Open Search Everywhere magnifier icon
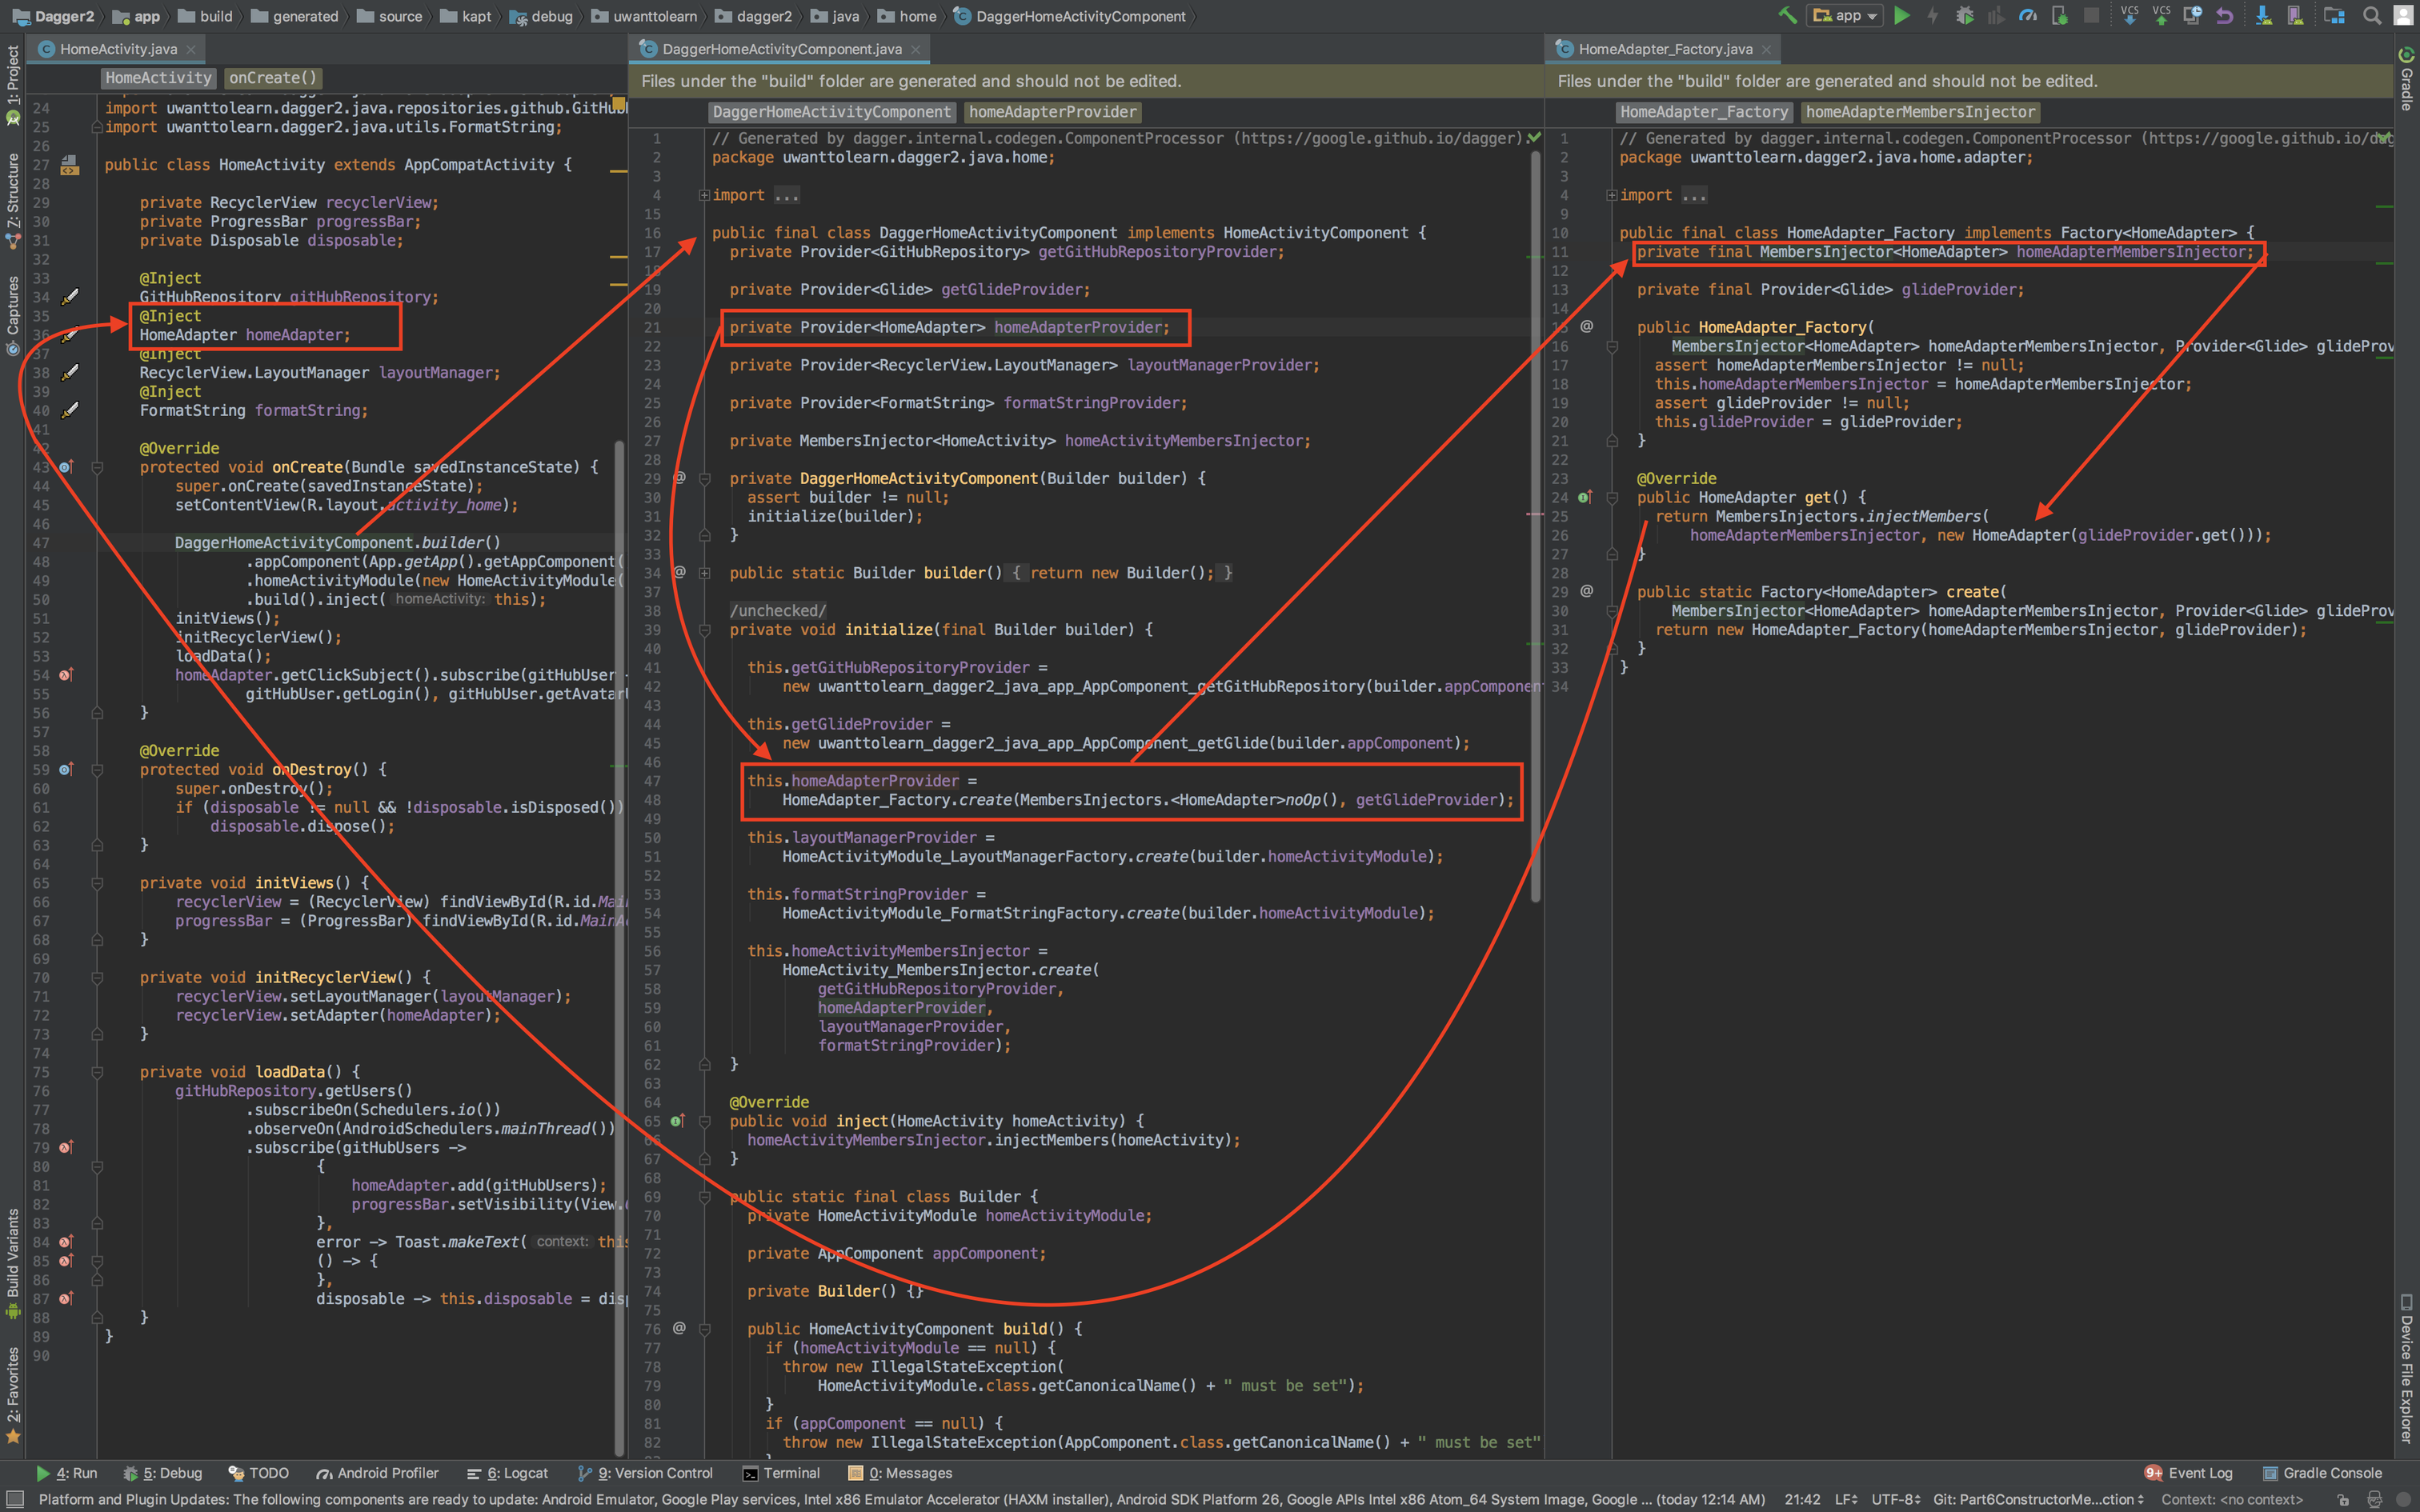2420x1512 pixels. 2370,15
